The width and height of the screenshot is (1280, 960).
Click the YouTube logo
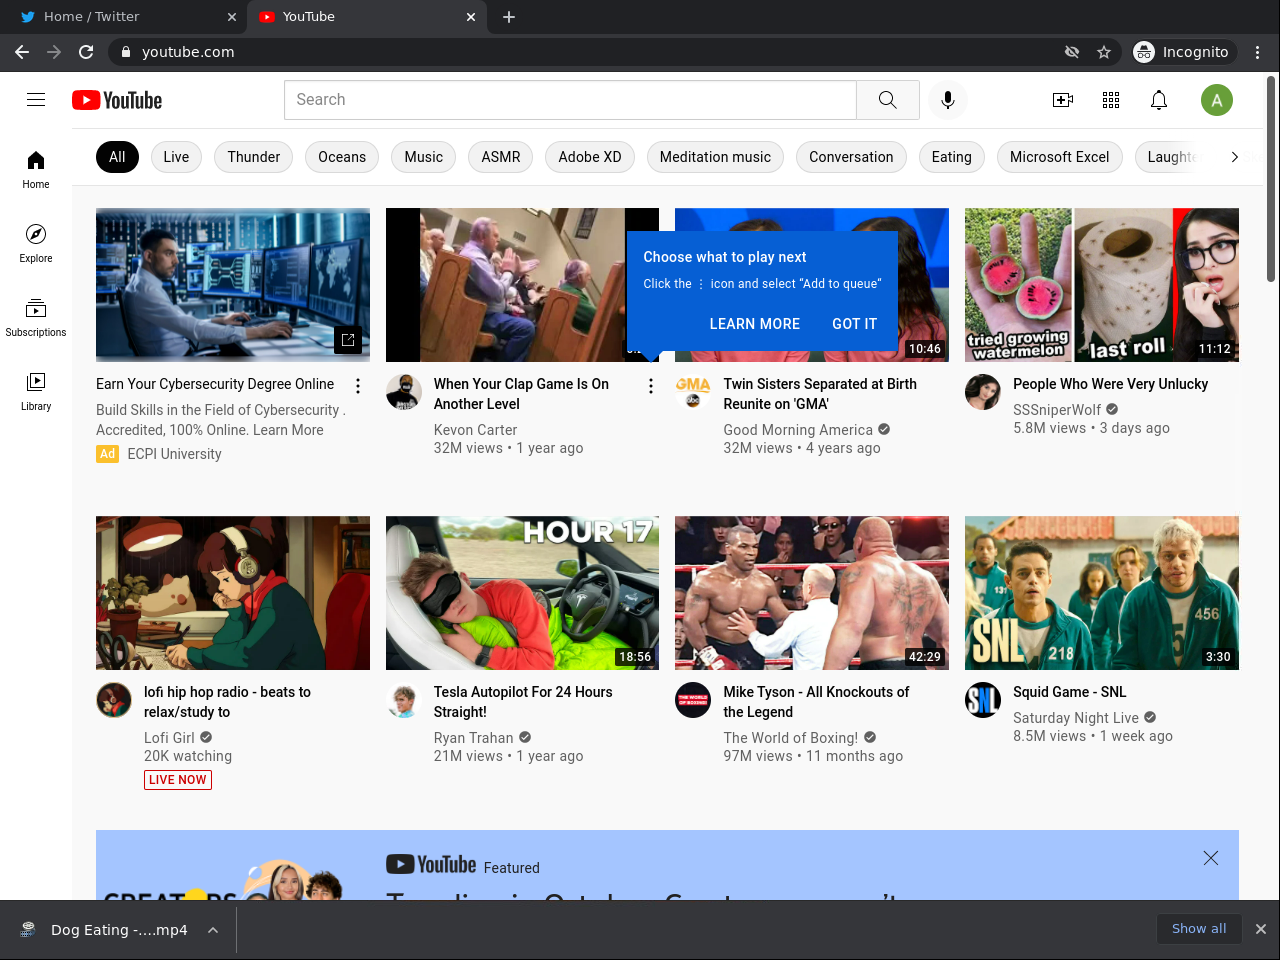(x=117, y=100)
